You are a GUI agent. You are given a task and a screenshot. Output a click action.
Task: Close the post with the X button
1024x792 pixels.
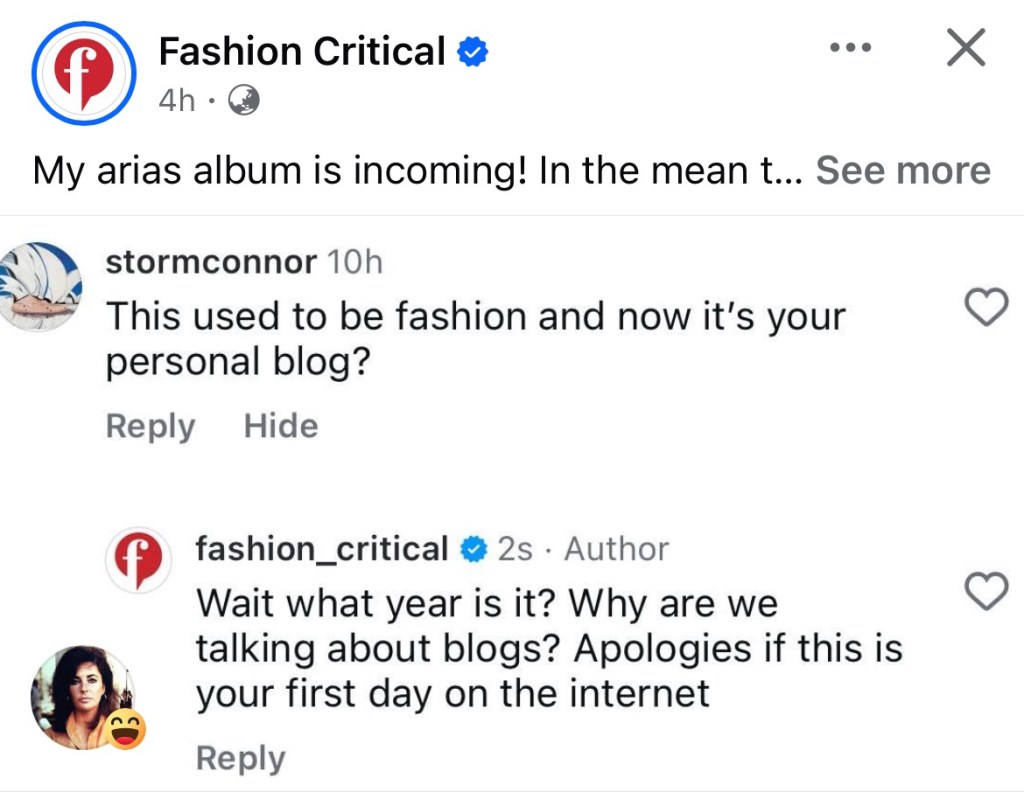point(965,47)
